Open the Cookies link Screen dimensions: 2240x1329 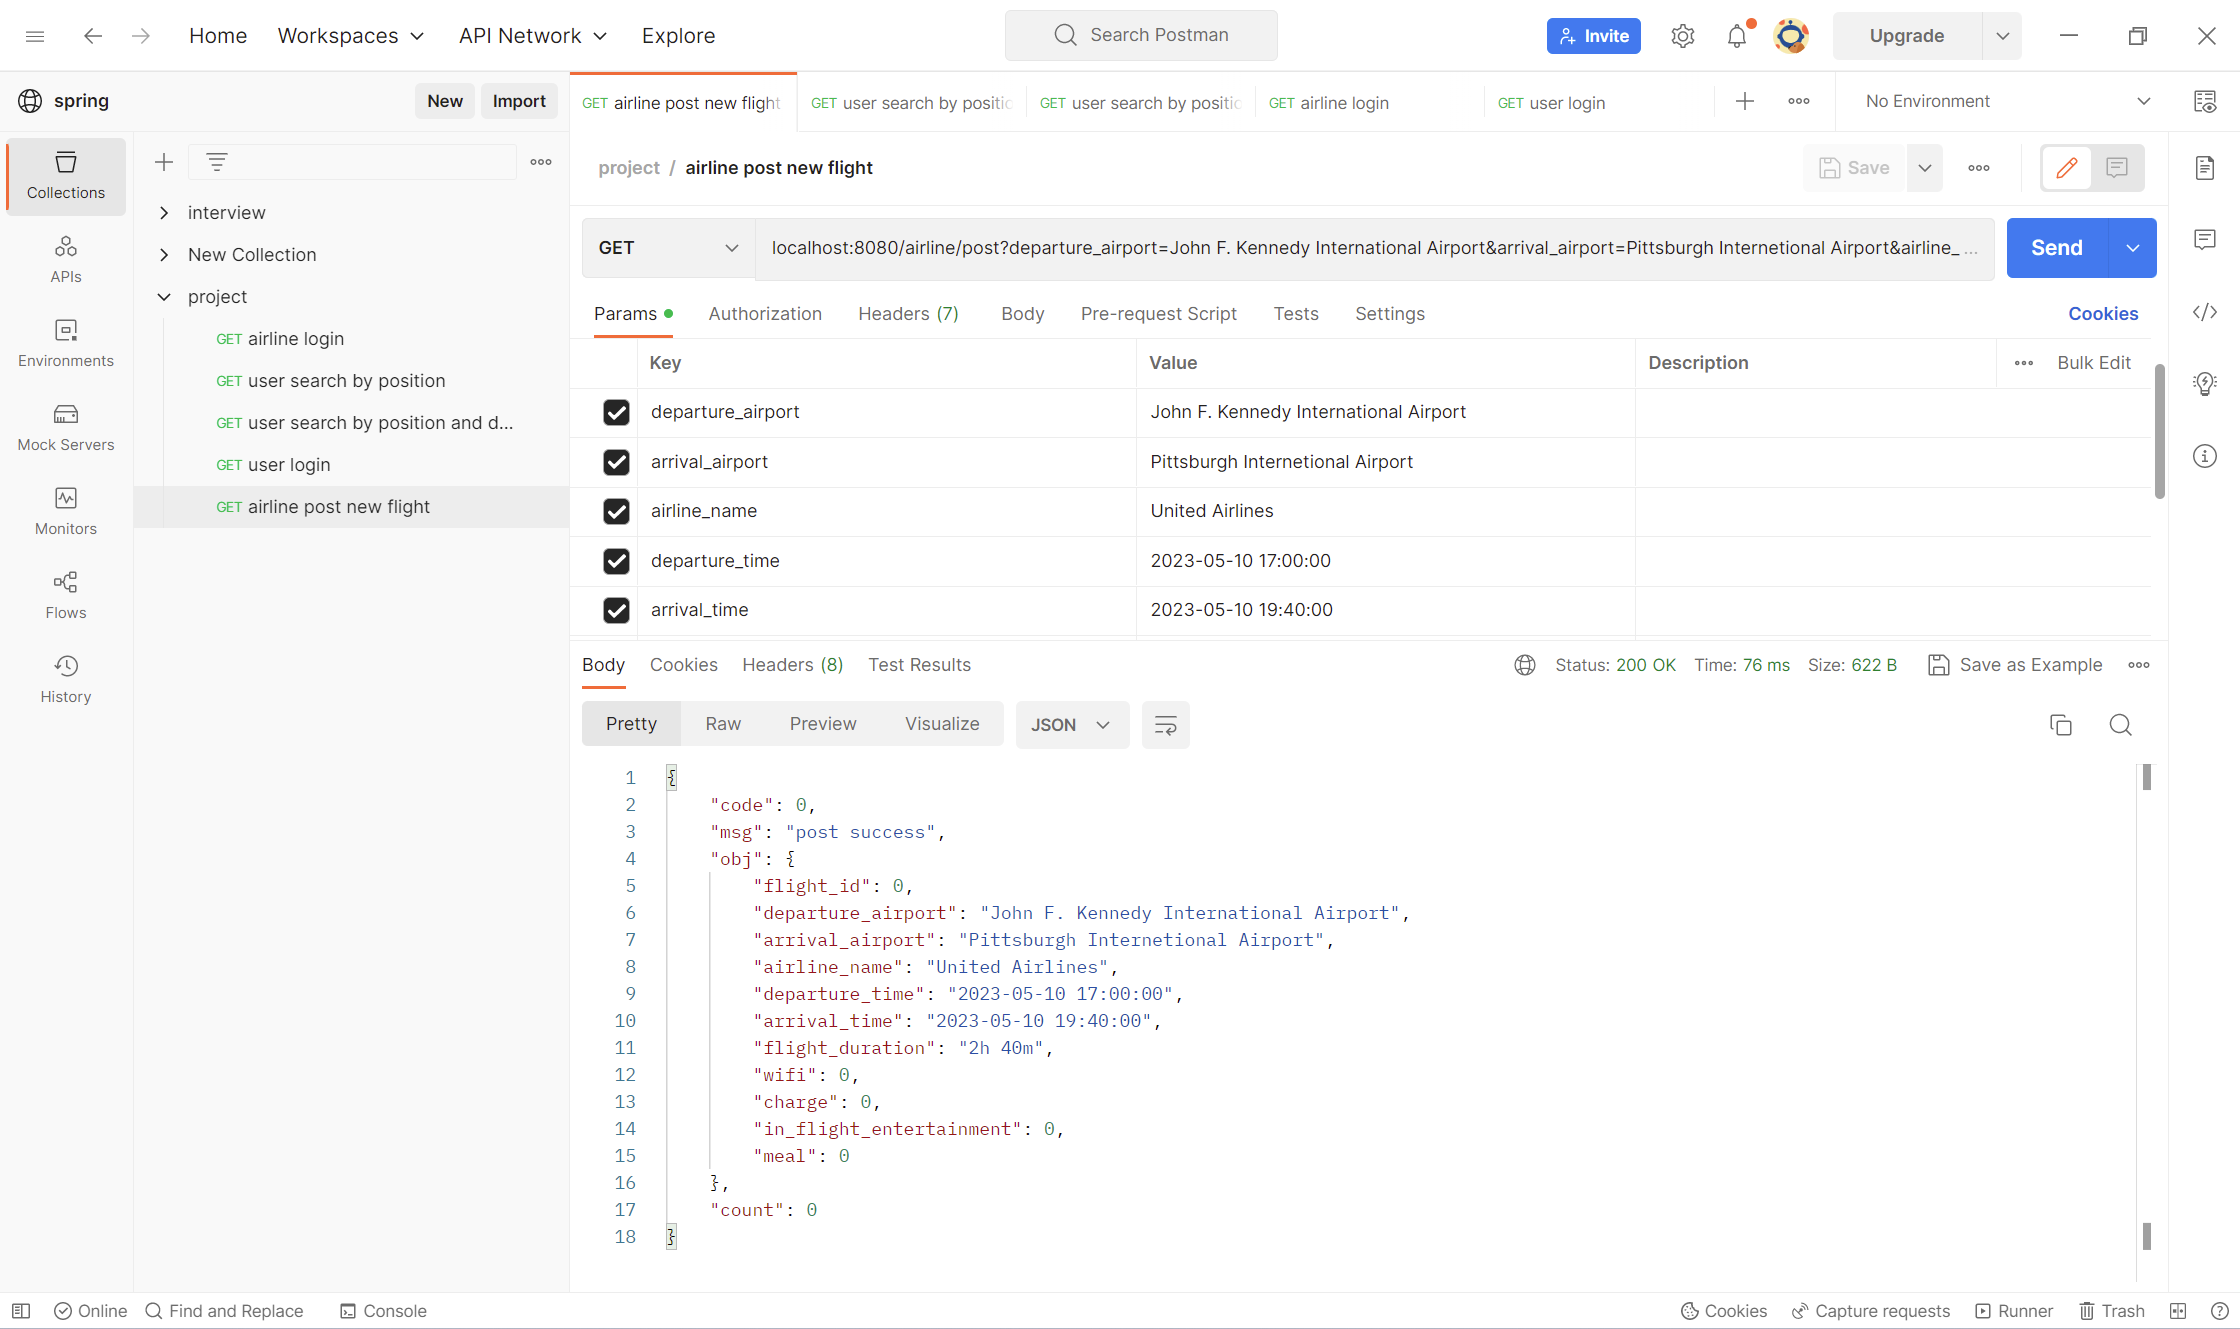pyautogui.click(x=2103, y=314)
